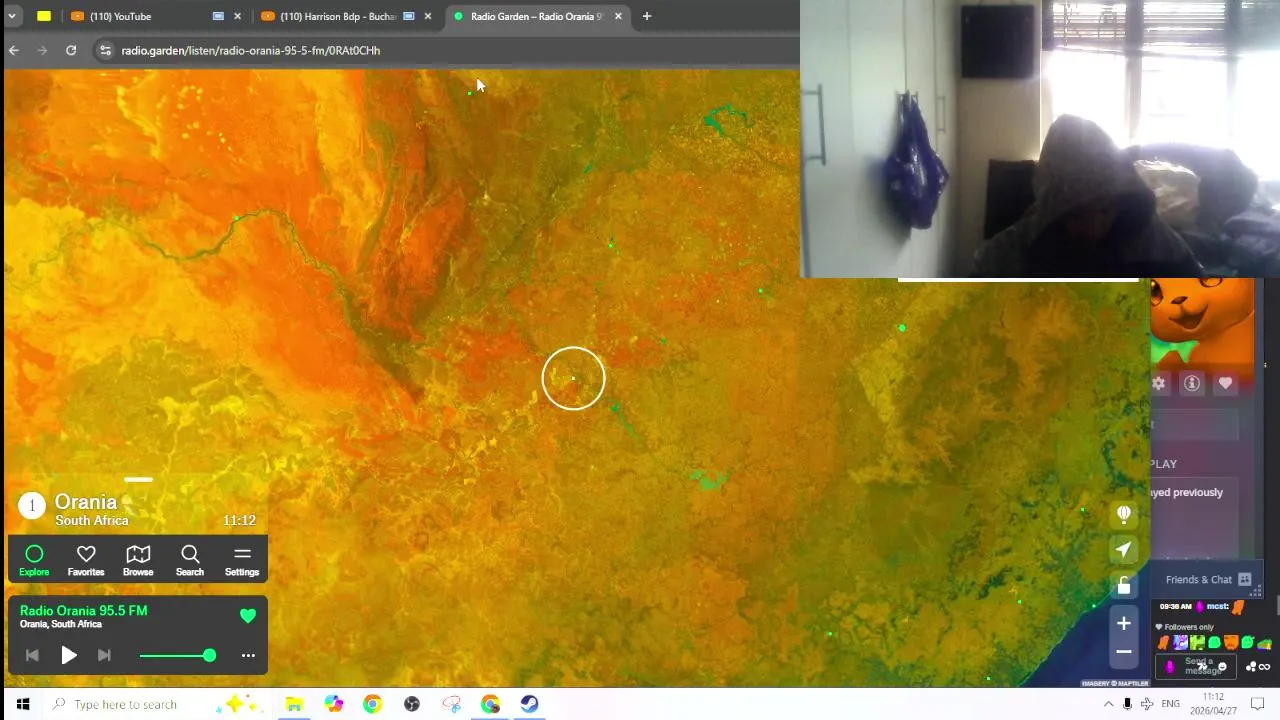Toggle favorite heart for Radio Orania

(248, 616)
